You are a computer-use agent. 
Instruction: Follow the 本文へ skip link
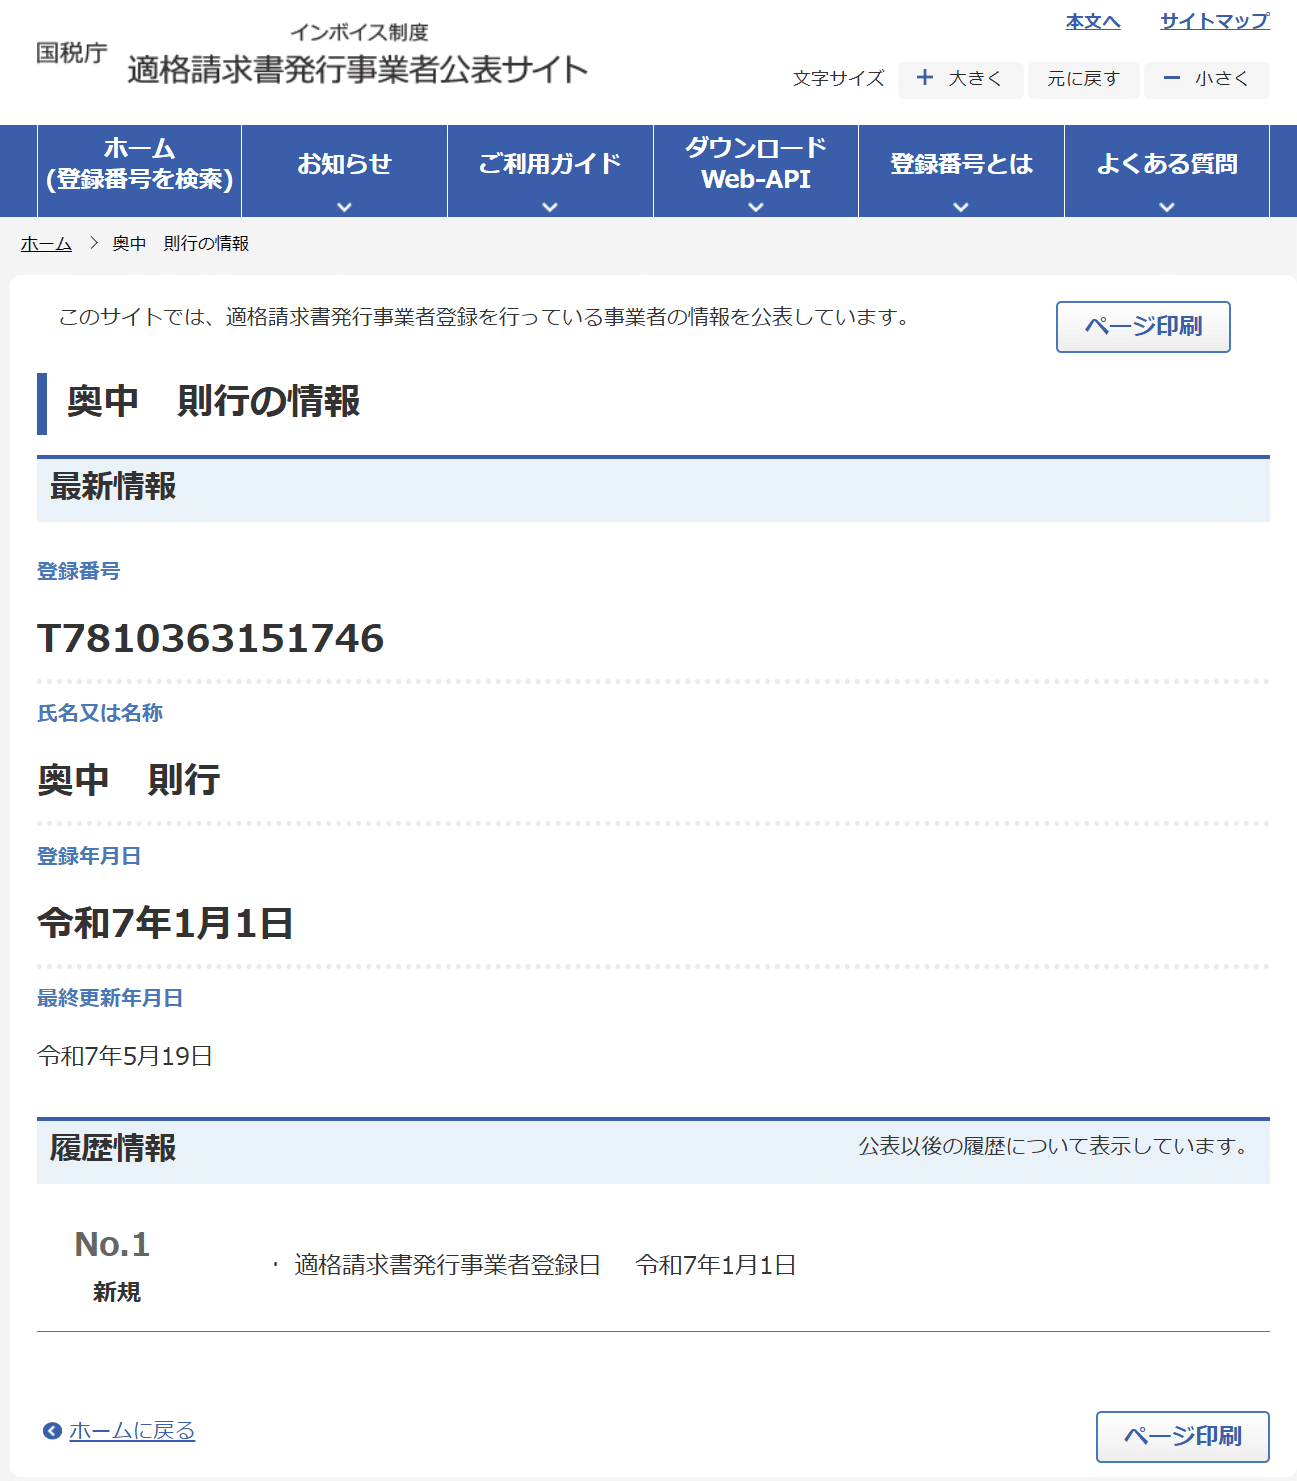tap(1092, 21)
